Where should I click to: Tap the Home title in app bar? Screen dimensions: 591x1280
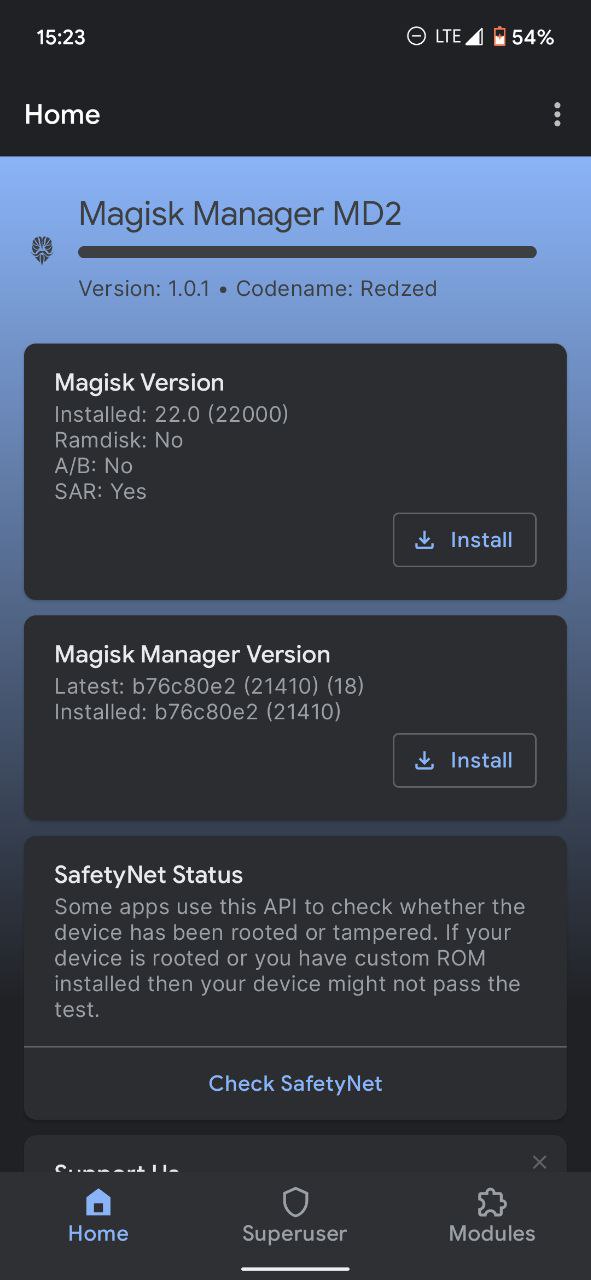(62, 114)
